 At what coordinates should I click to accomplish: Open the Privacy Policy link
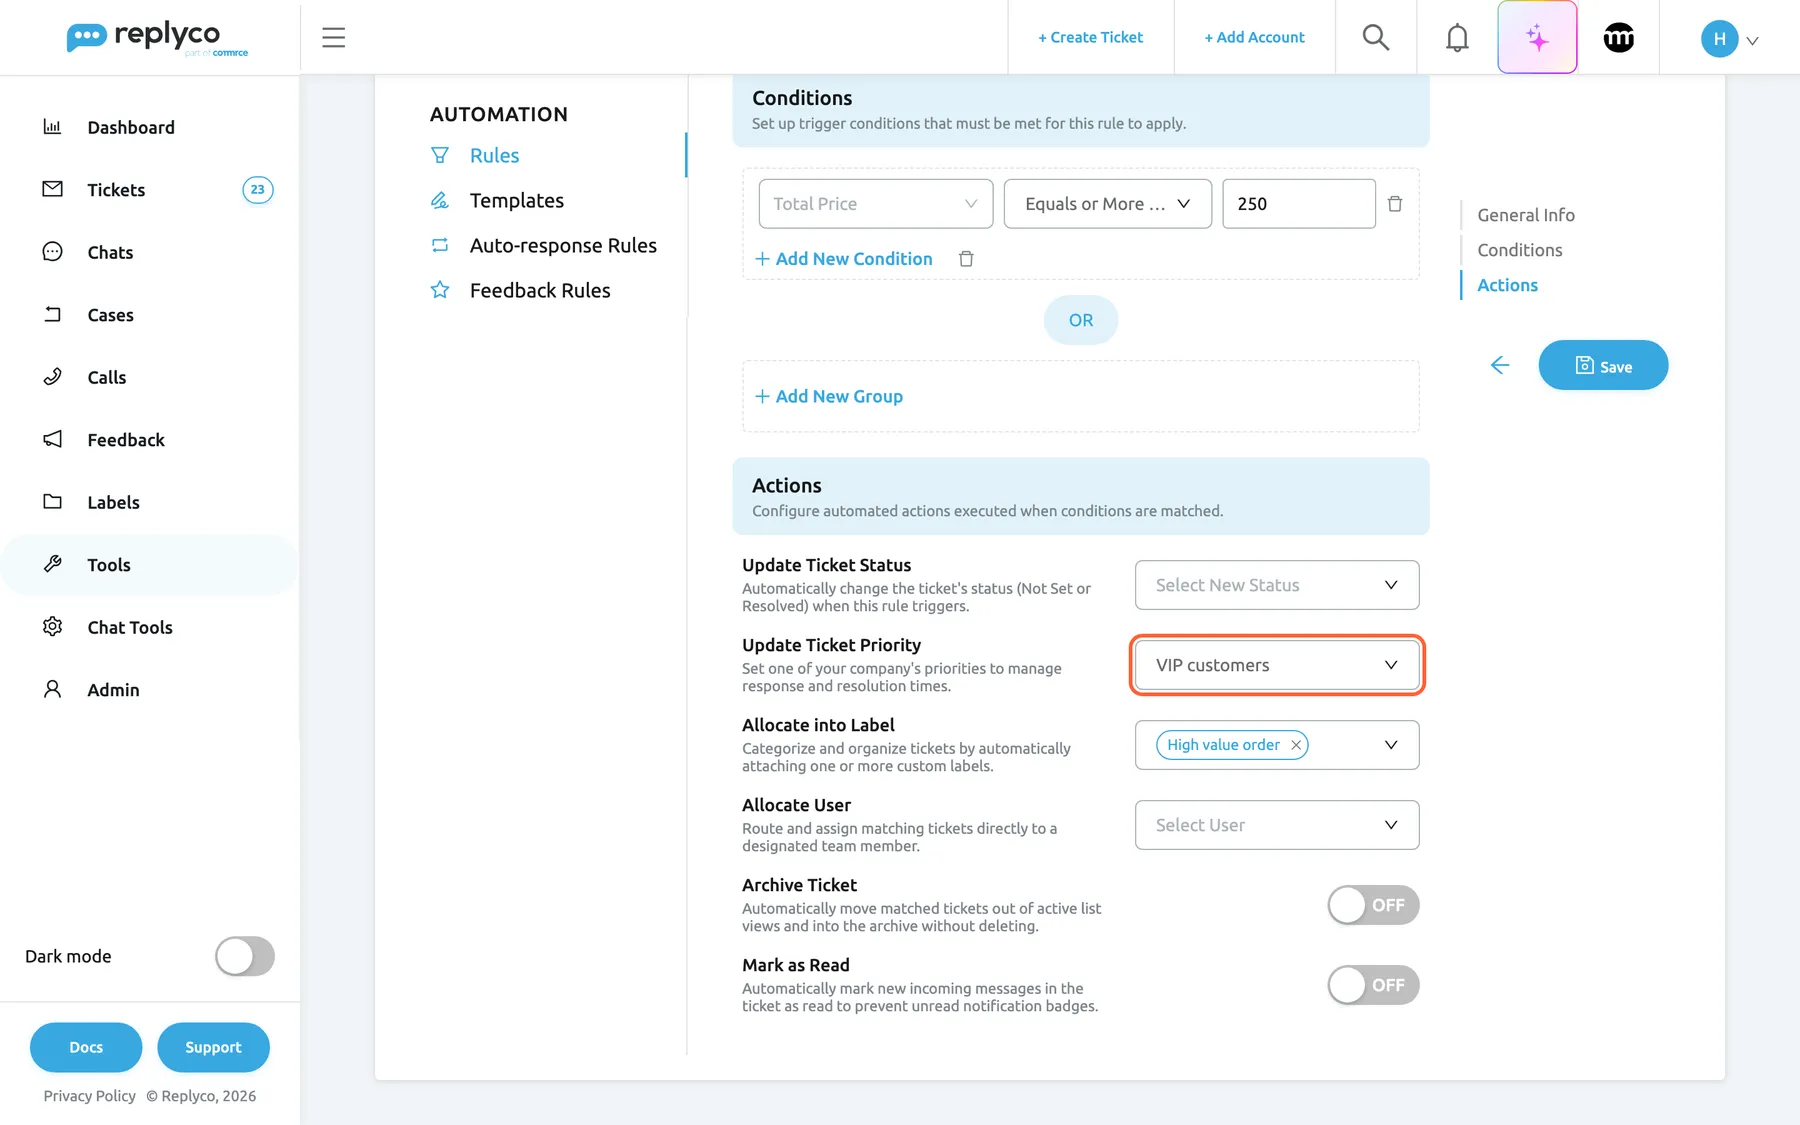tap(89, 1096)
